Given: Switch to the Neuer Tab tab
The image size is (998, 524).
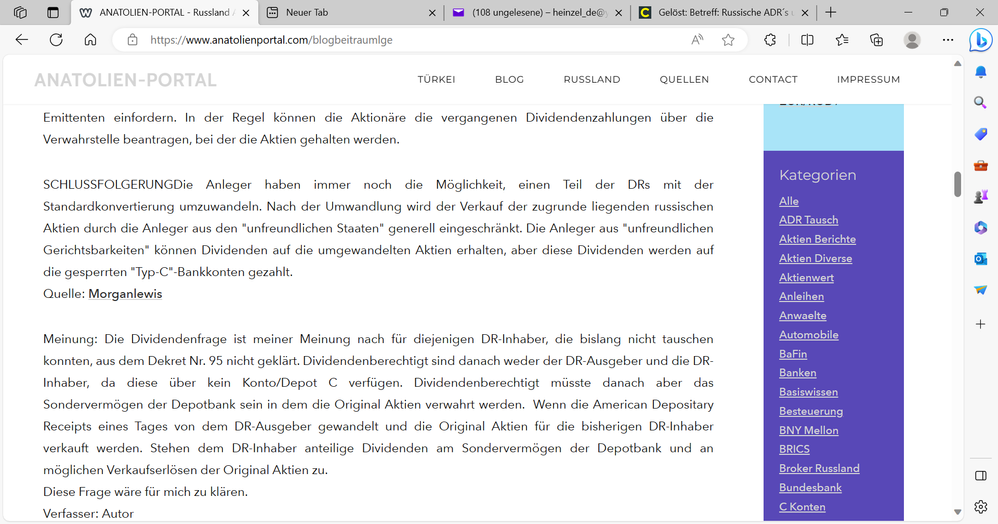Looking at the screenshot, I should [x=349, y=12].
